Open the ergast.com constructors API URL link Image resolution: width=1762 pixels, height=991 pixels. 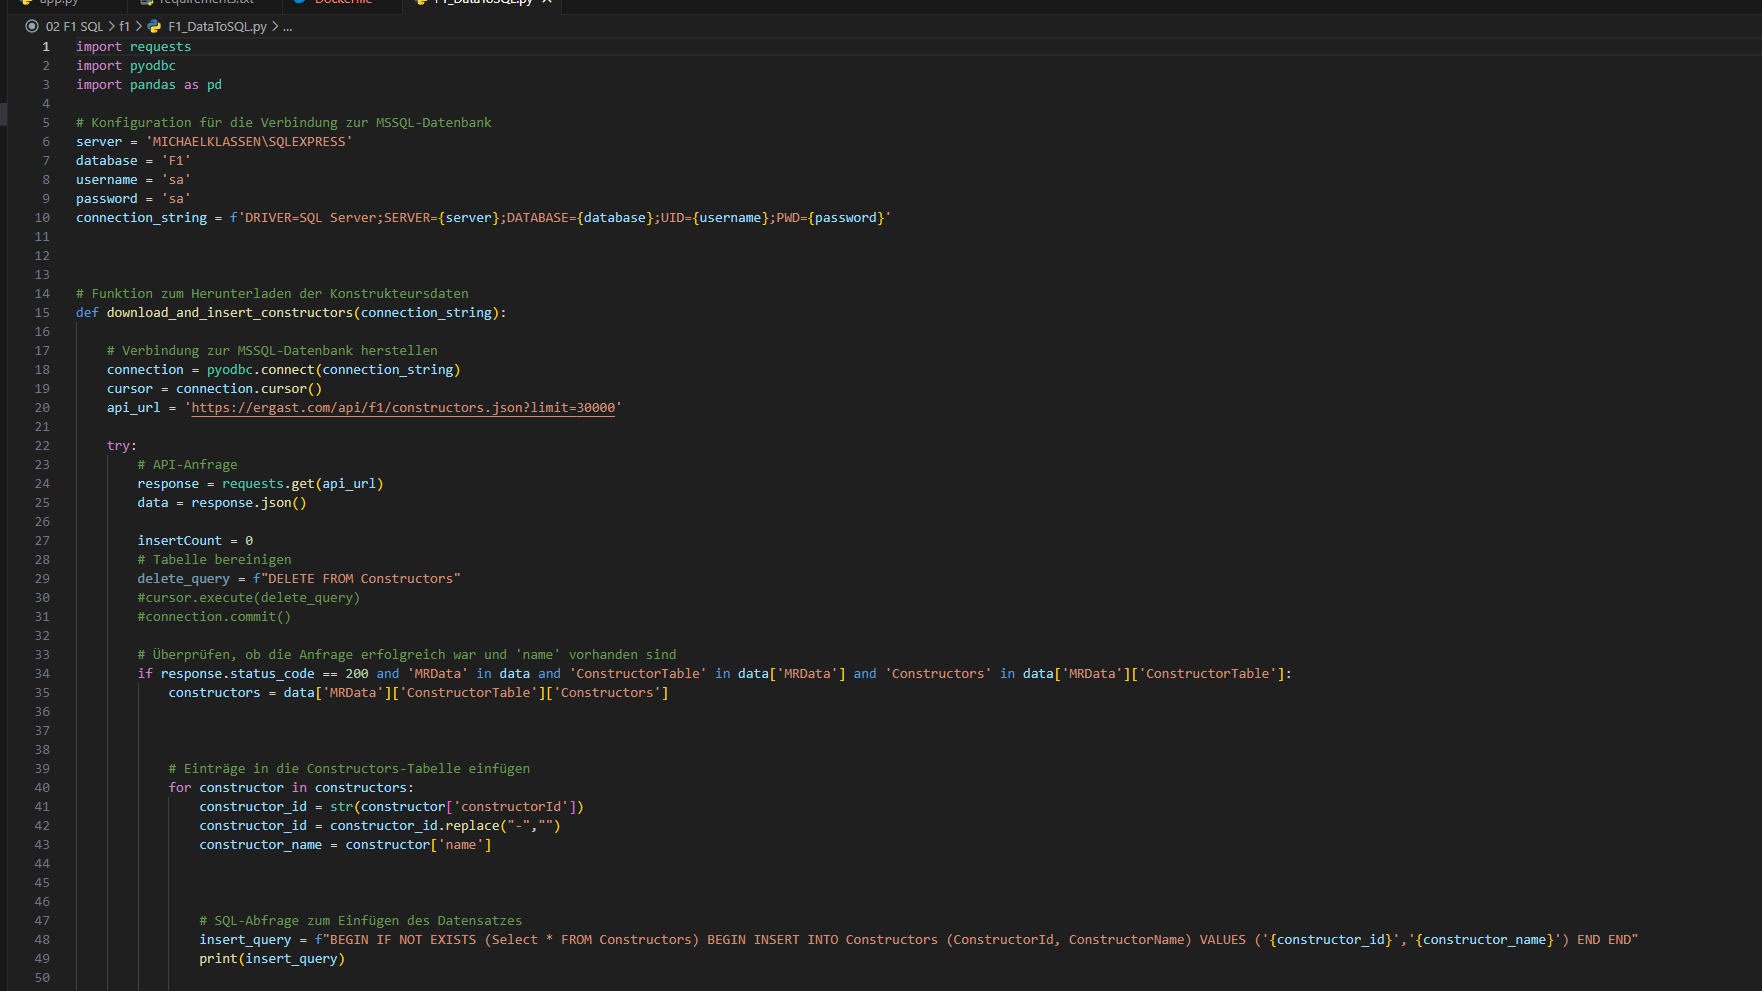tap(403, 407)
